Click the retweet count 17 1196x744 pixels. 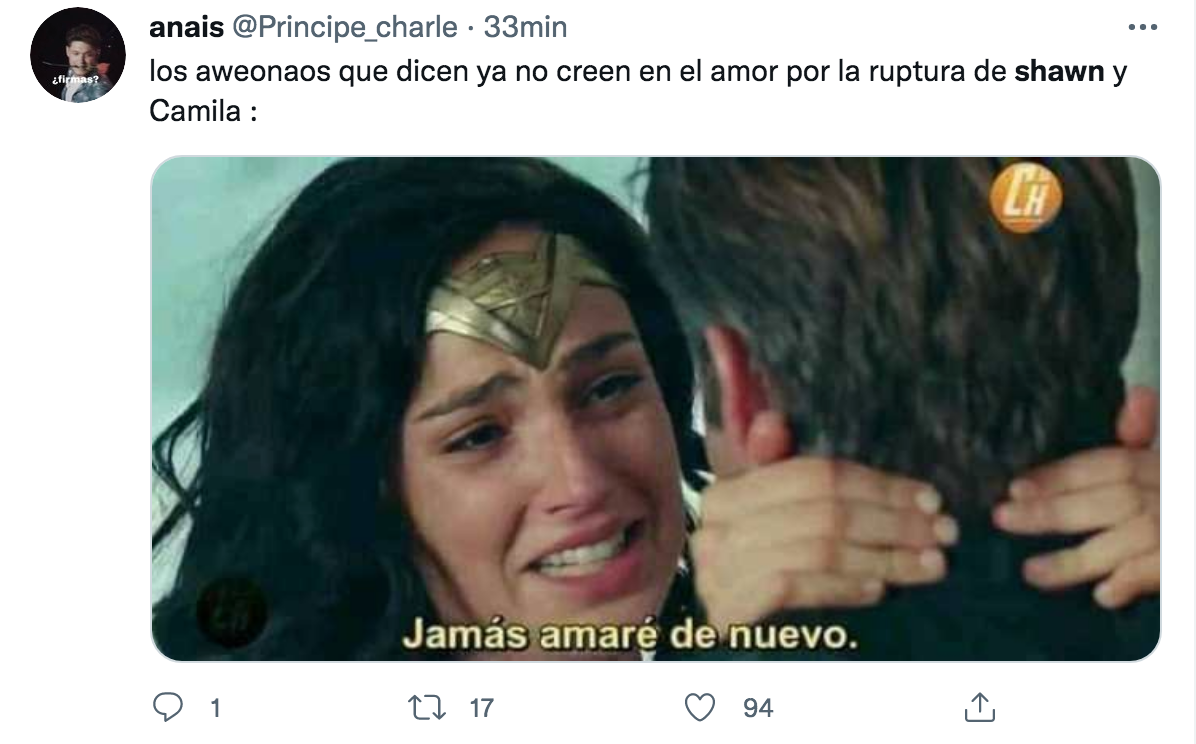pyautogui.click(x=481, y=708)
